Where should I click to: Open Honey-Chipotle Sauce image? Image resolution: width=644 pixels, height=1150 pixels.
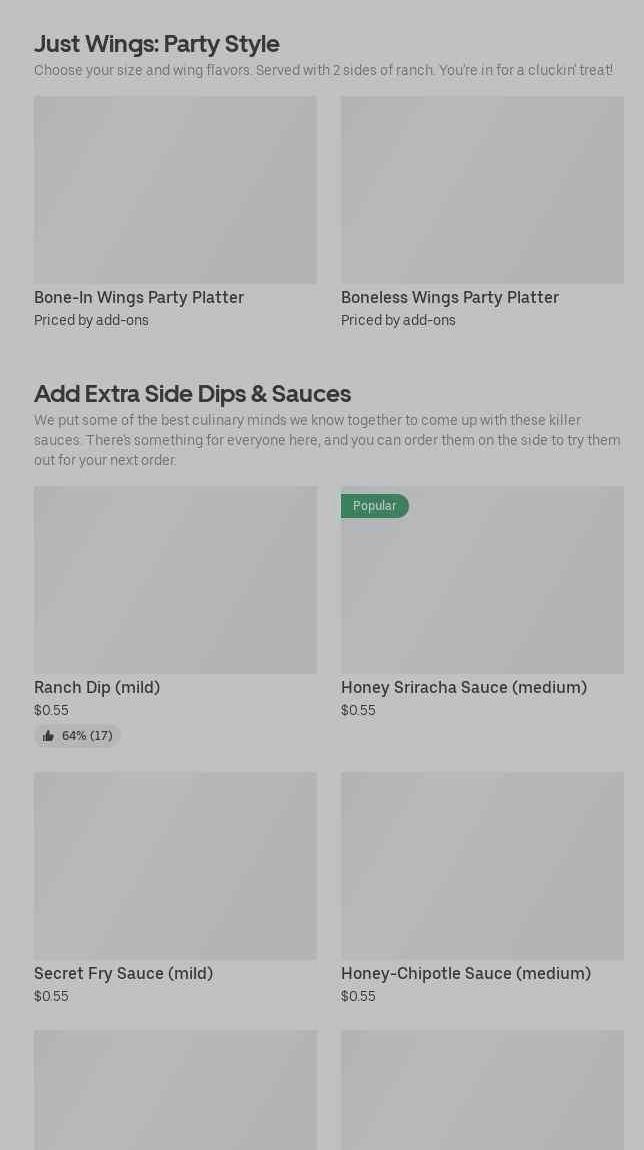click(x=482, y=865)
